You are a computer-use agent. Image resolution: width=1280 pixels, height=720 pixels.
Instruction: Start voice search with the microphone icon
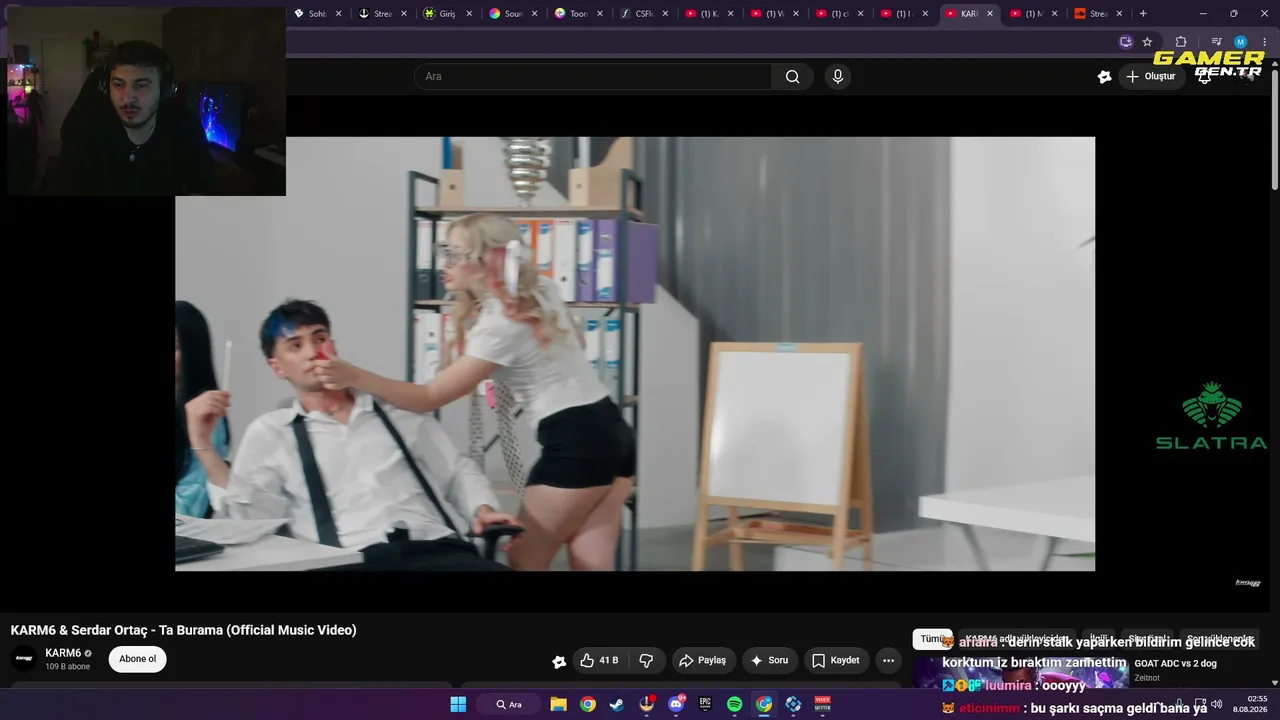pyautogui.click(x=838, y=77)
